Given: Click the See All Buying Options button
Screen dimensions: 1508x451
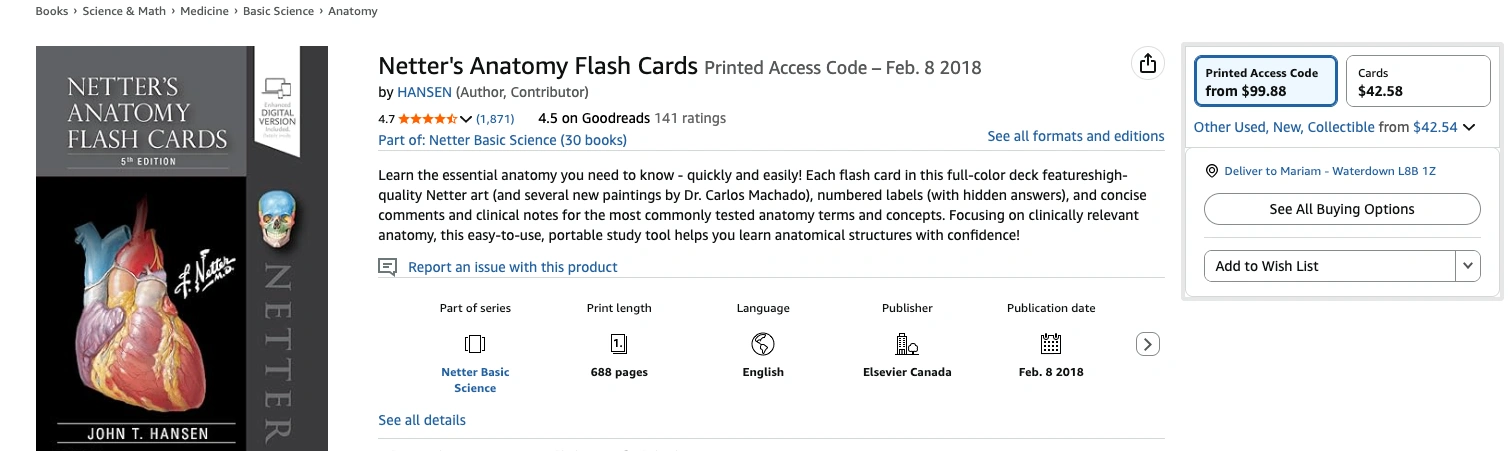Looking at the screenshot, I should (x=1341, y=209).
